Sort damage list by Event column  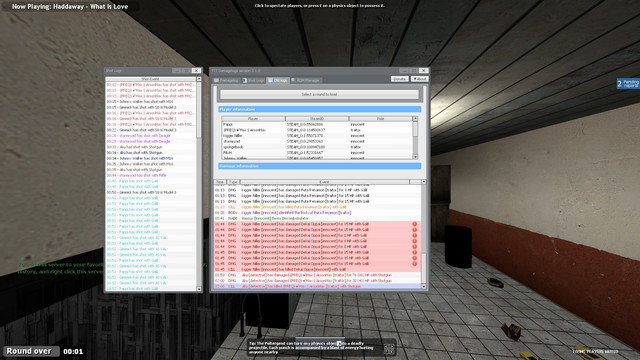pos(324,182)
